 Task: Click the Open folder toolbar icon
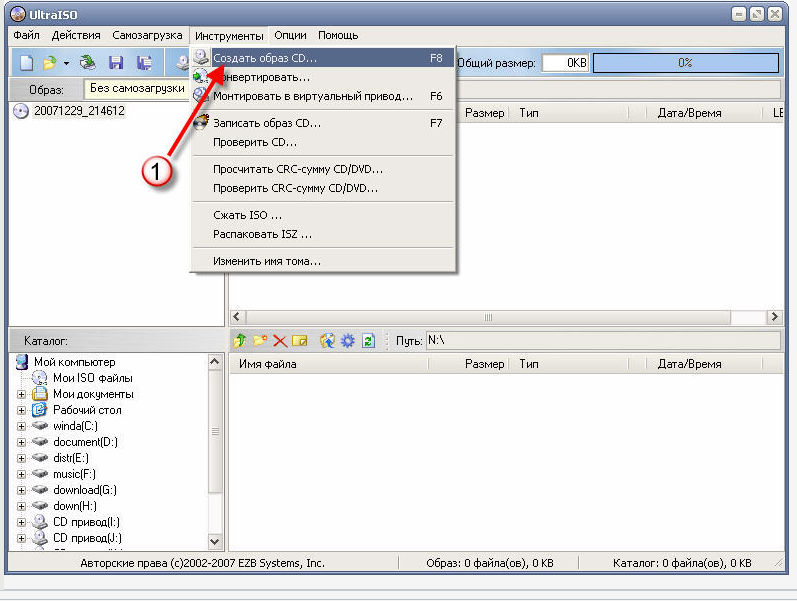click(49, 63)
